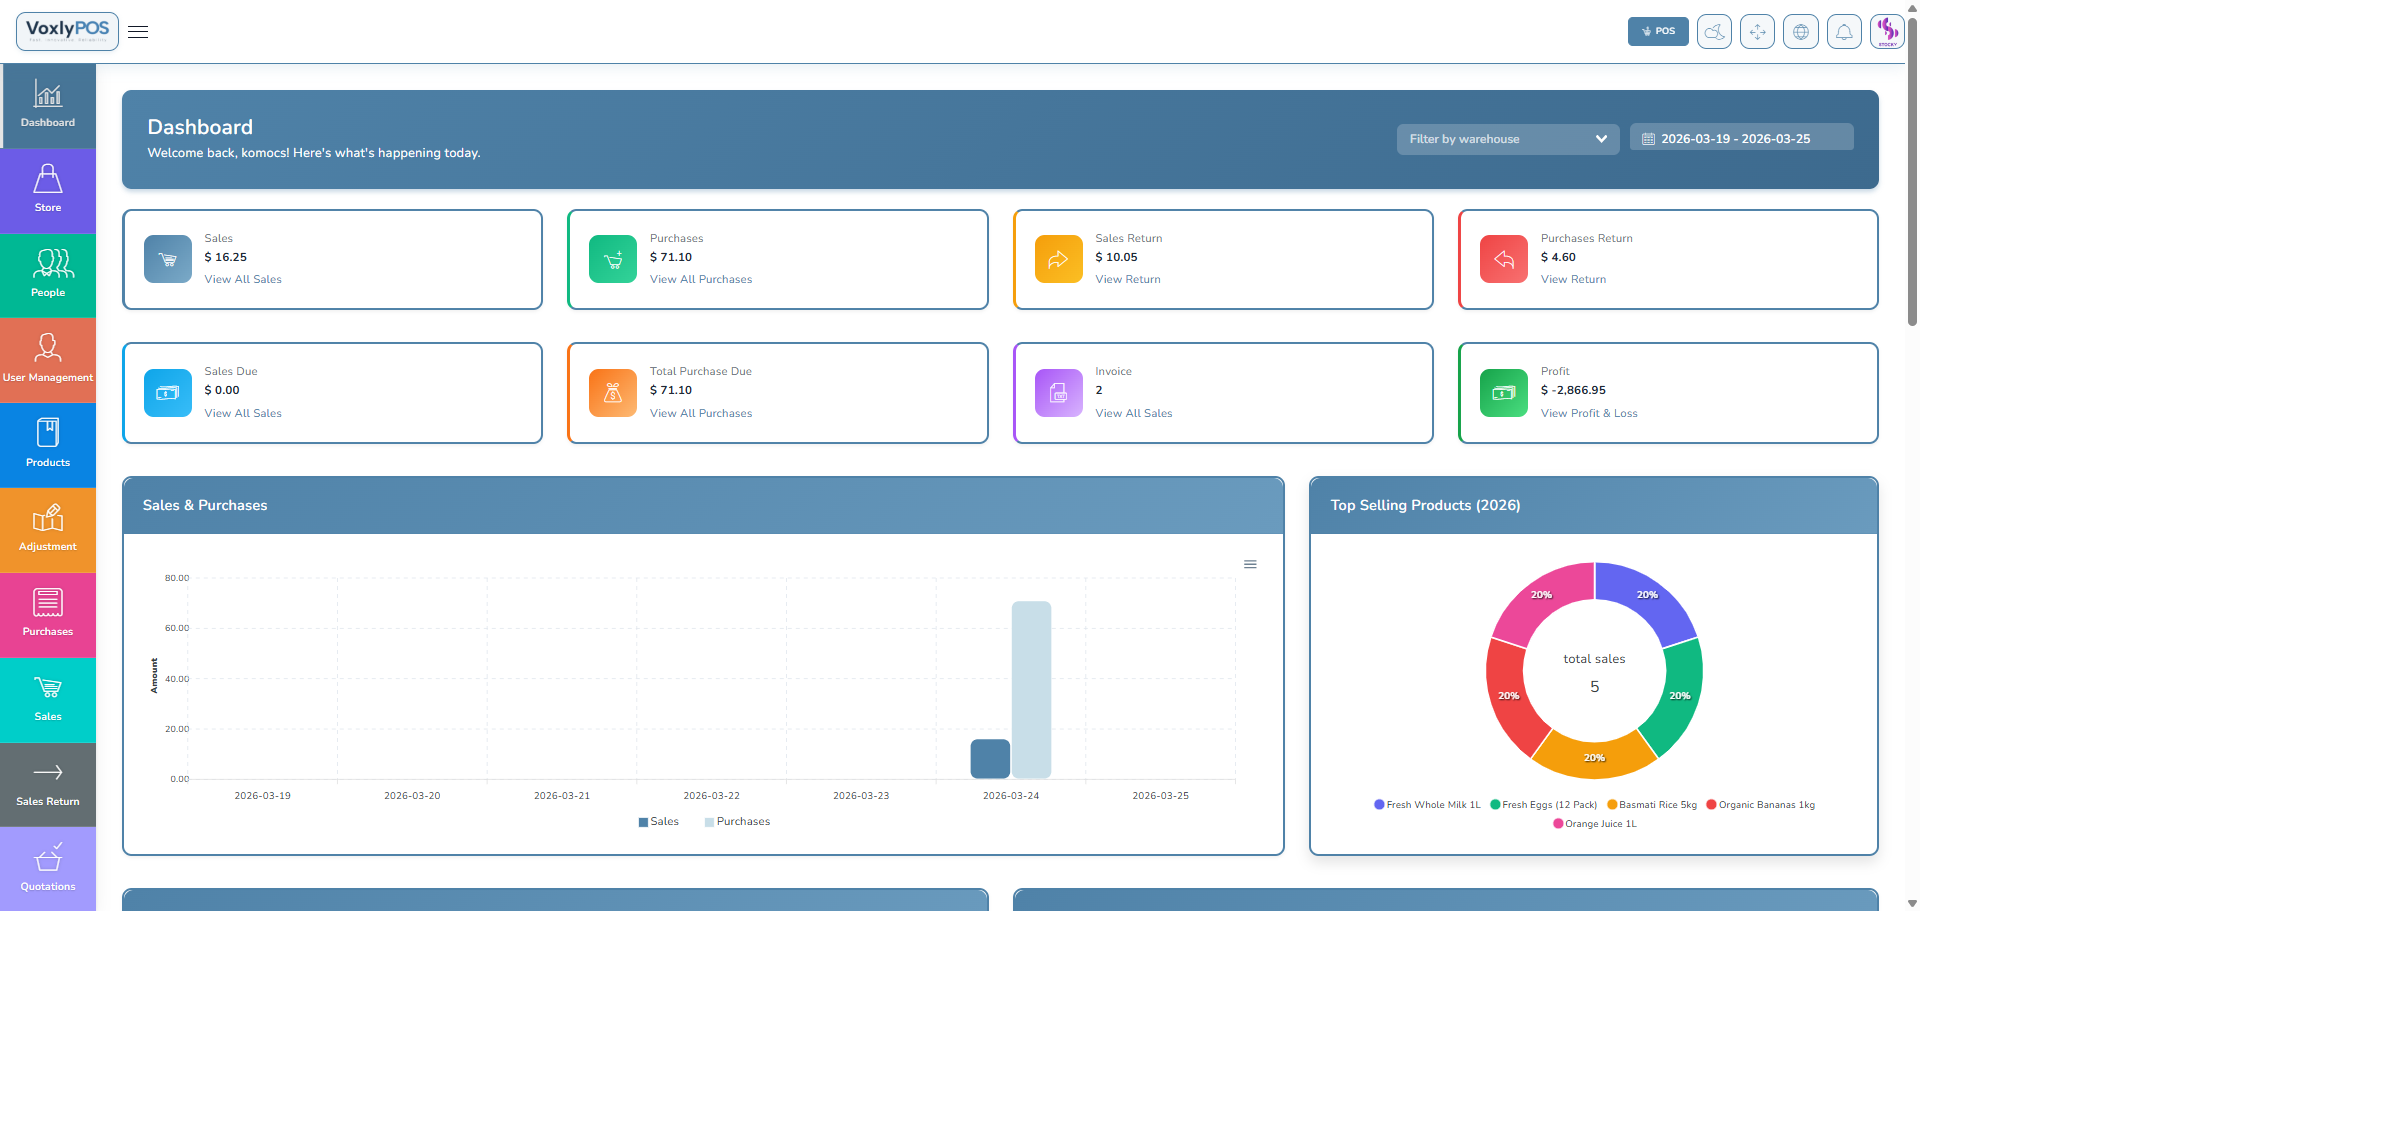Open the Purchases sidebar section

click(47, 612)
